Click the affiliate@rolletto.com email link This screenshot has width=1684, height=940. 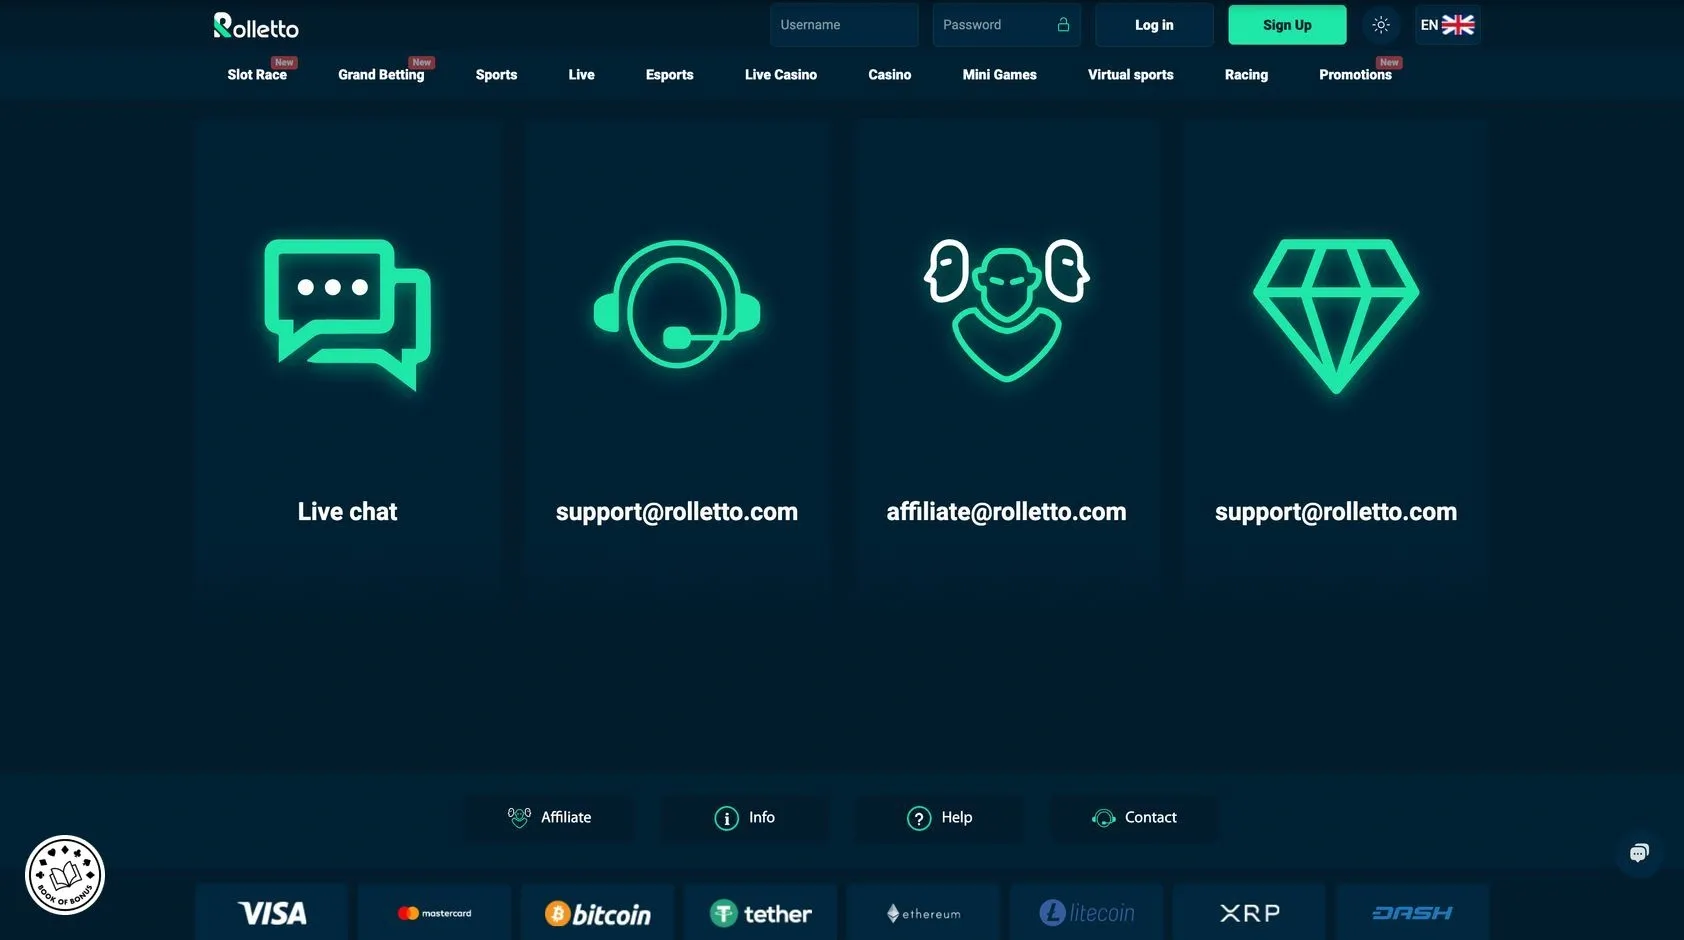click(1006, 511)
